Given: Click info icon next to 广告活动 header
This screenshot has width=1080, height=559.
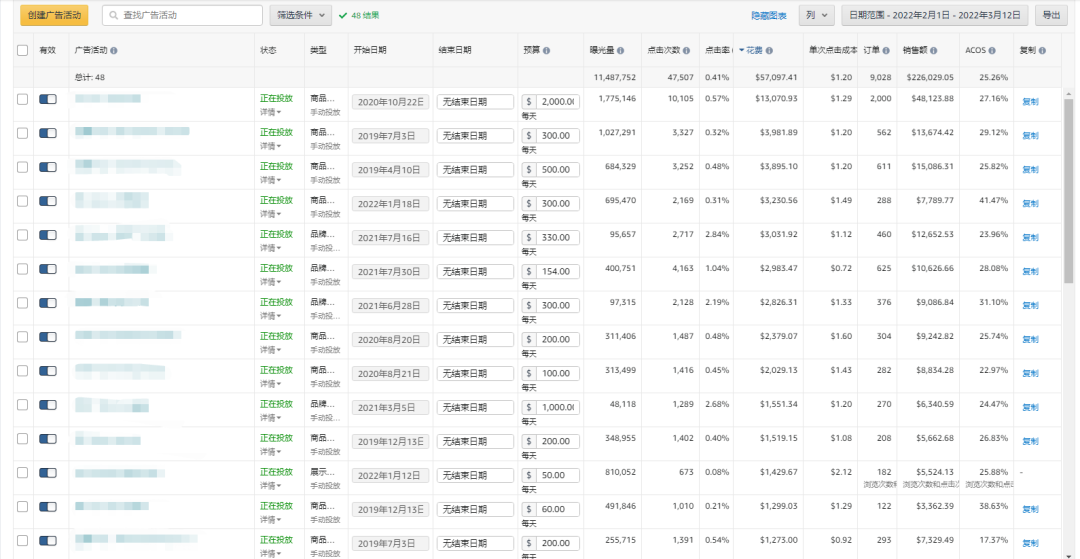Looking at the screenshot, I should (113, 51).
